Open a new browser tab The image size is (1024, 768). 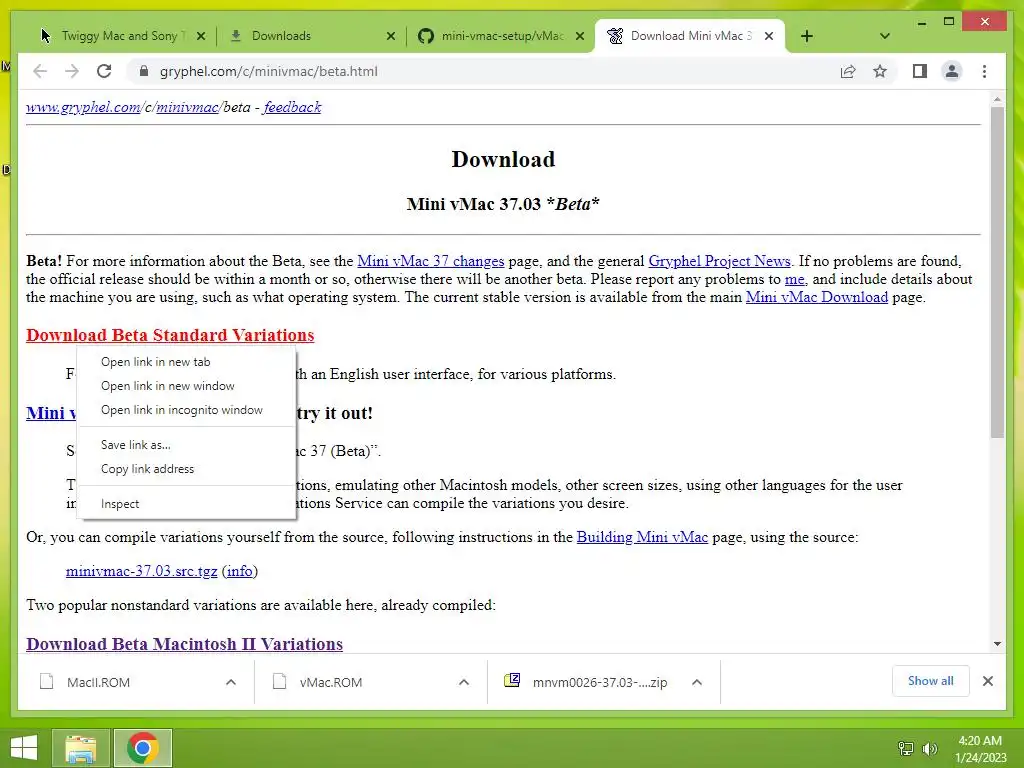[807, 36]
